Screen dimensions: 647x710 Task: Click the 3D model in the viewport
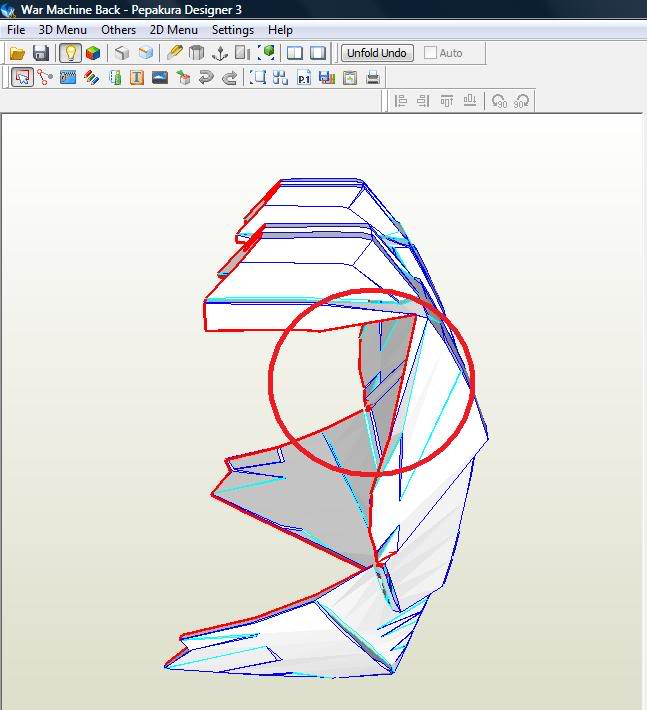[327, 428]
